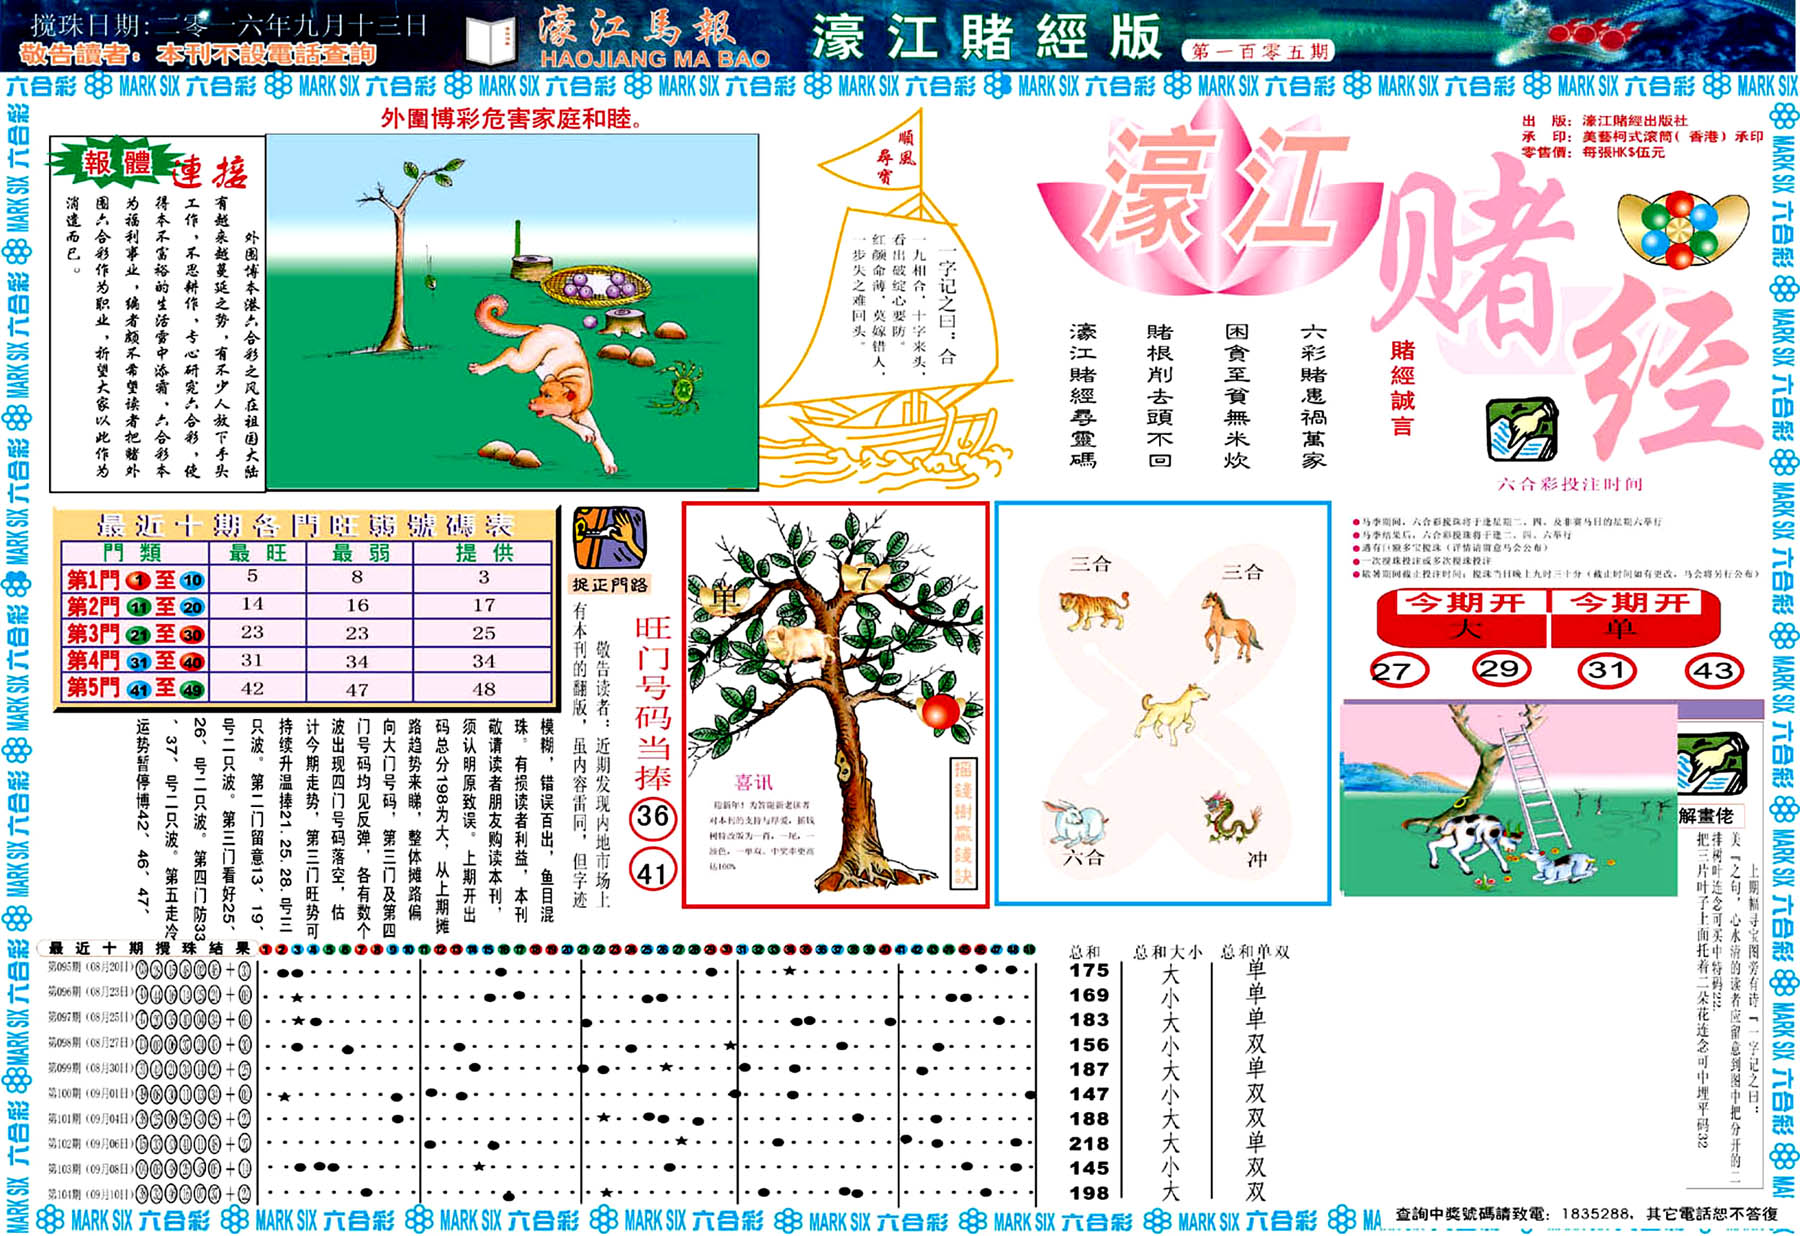This screenshot has width=1800, height=1236.
Task: Click the 最旺 column header
Action: (257, 553)
